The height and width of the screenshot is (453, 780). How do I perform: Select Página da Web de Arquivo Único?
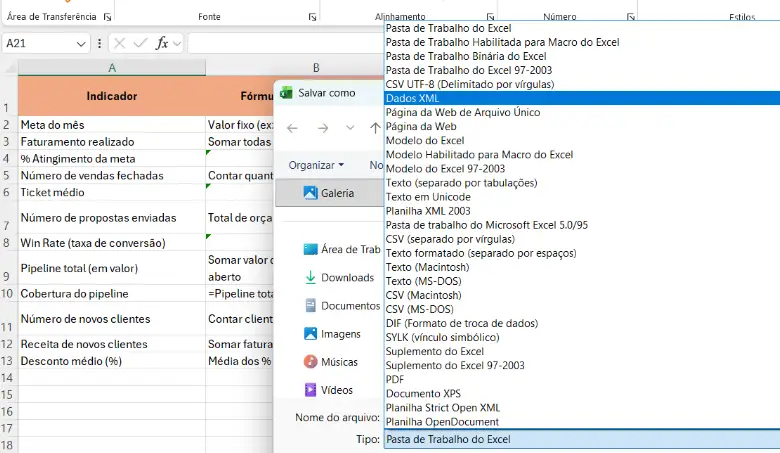tap(583, 112)
